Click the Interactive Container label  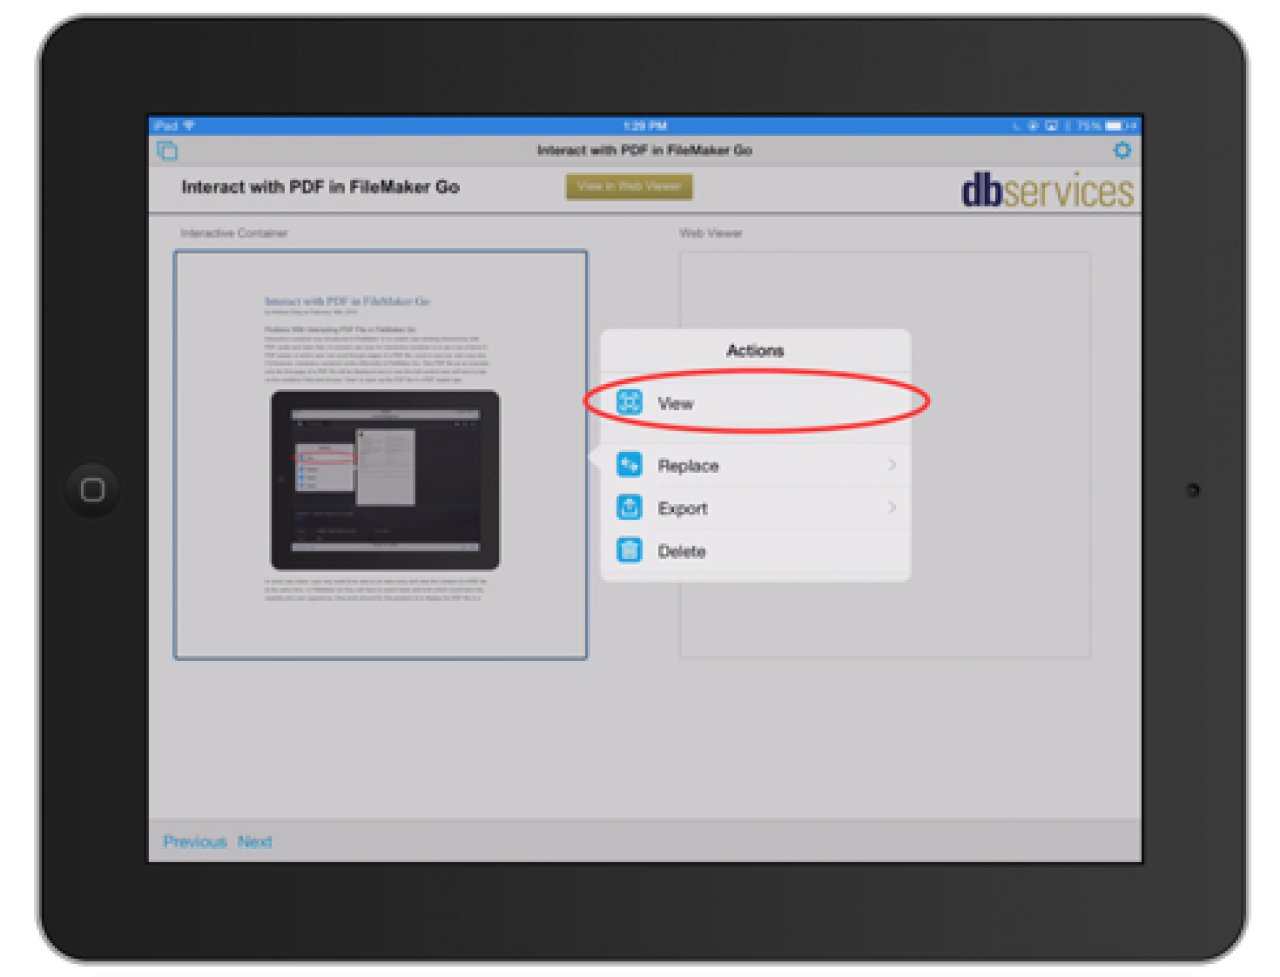click(x=234, y=233)
